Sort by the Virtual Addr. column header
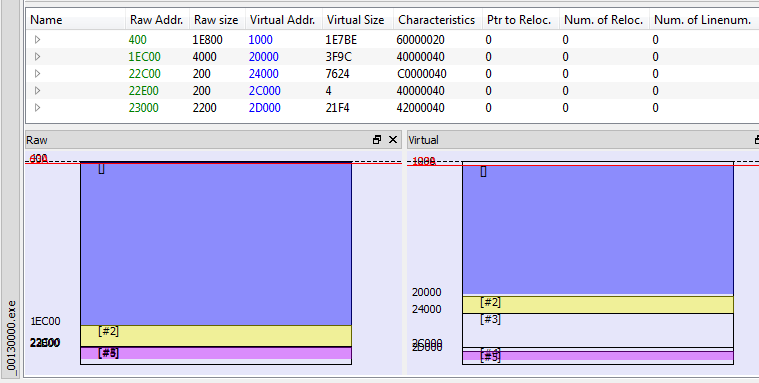 click(284, 20)
